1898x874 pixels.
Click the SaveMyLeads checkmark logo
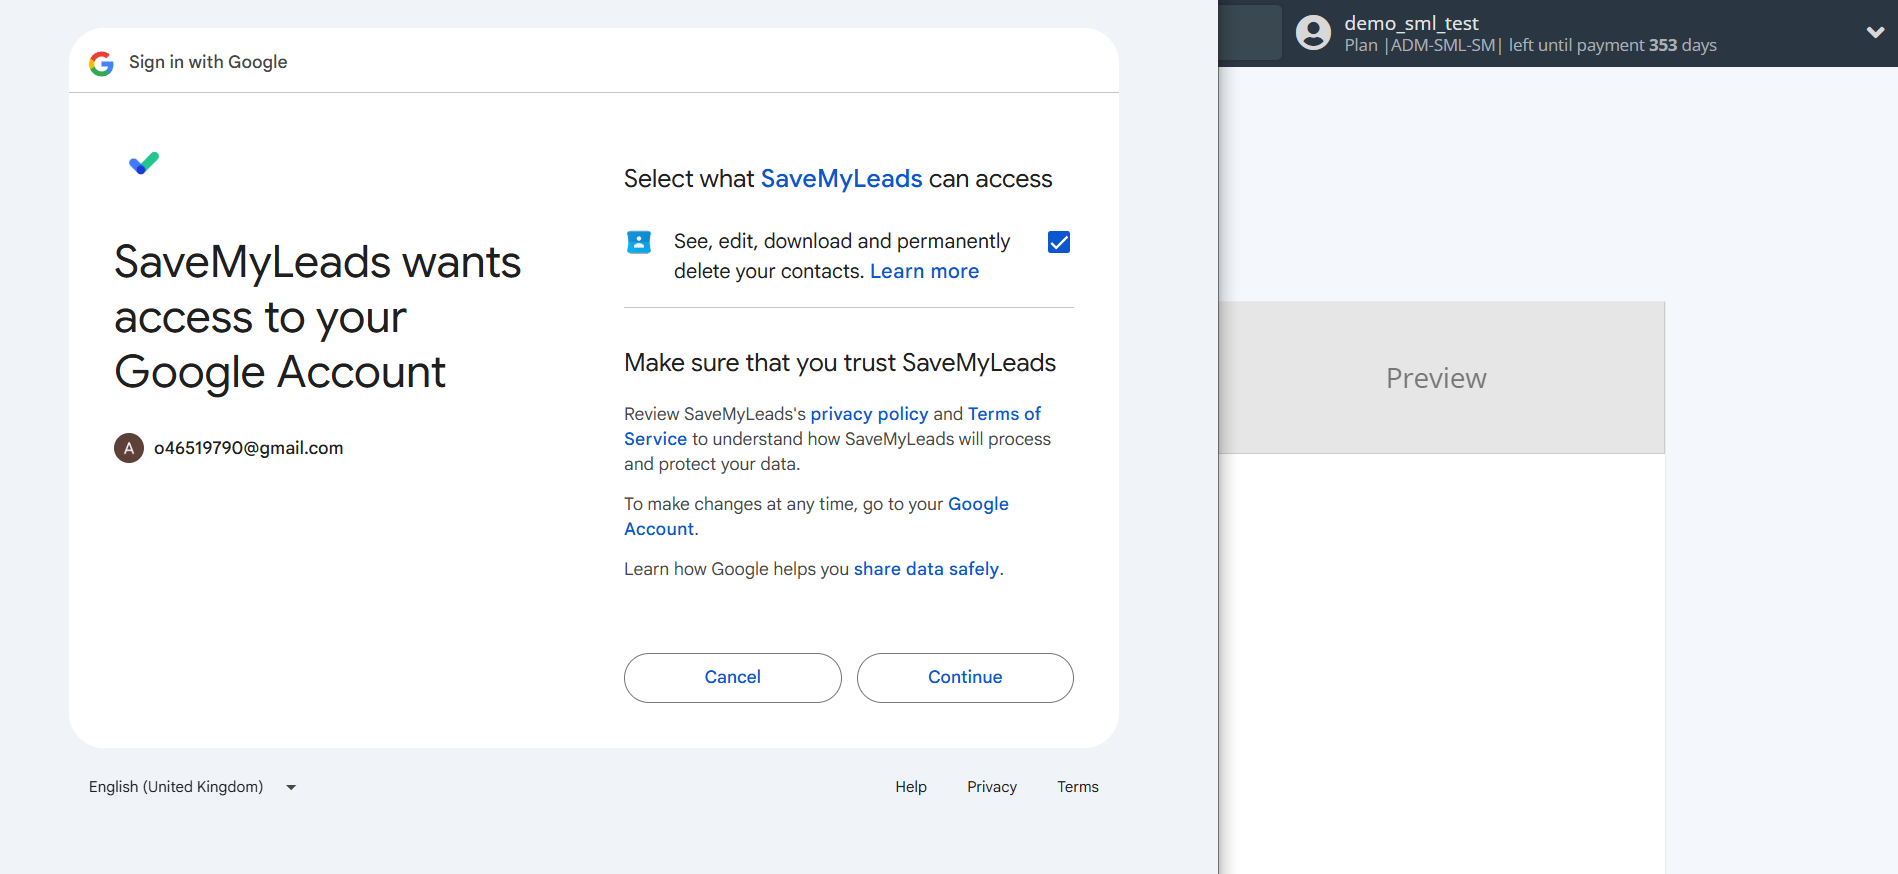tap(144, 163)
